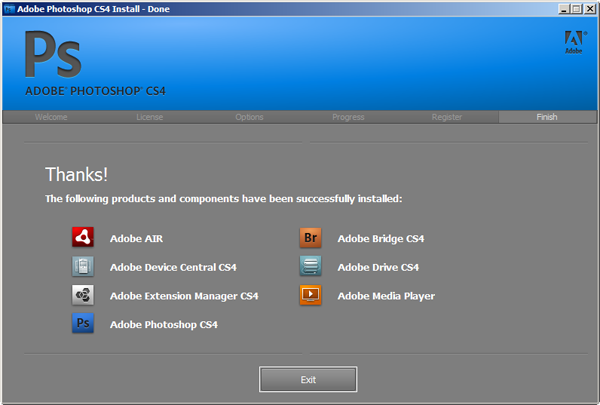Open the Register step tab
Viewport: 600px width, 405px height.
coord(447,117)
